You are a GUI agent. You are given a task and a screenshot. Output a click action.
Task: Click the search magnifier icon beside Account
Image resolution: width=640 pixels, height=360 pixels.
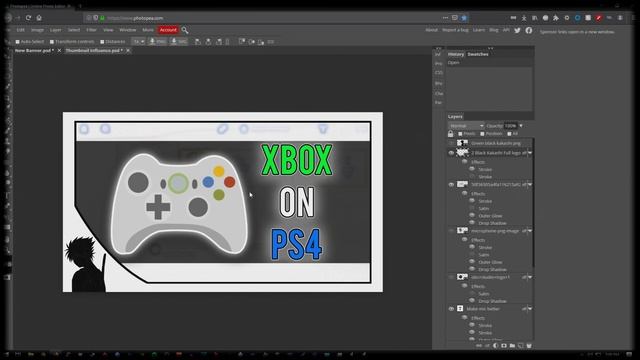pyautogui.click(x=185, y=30)
